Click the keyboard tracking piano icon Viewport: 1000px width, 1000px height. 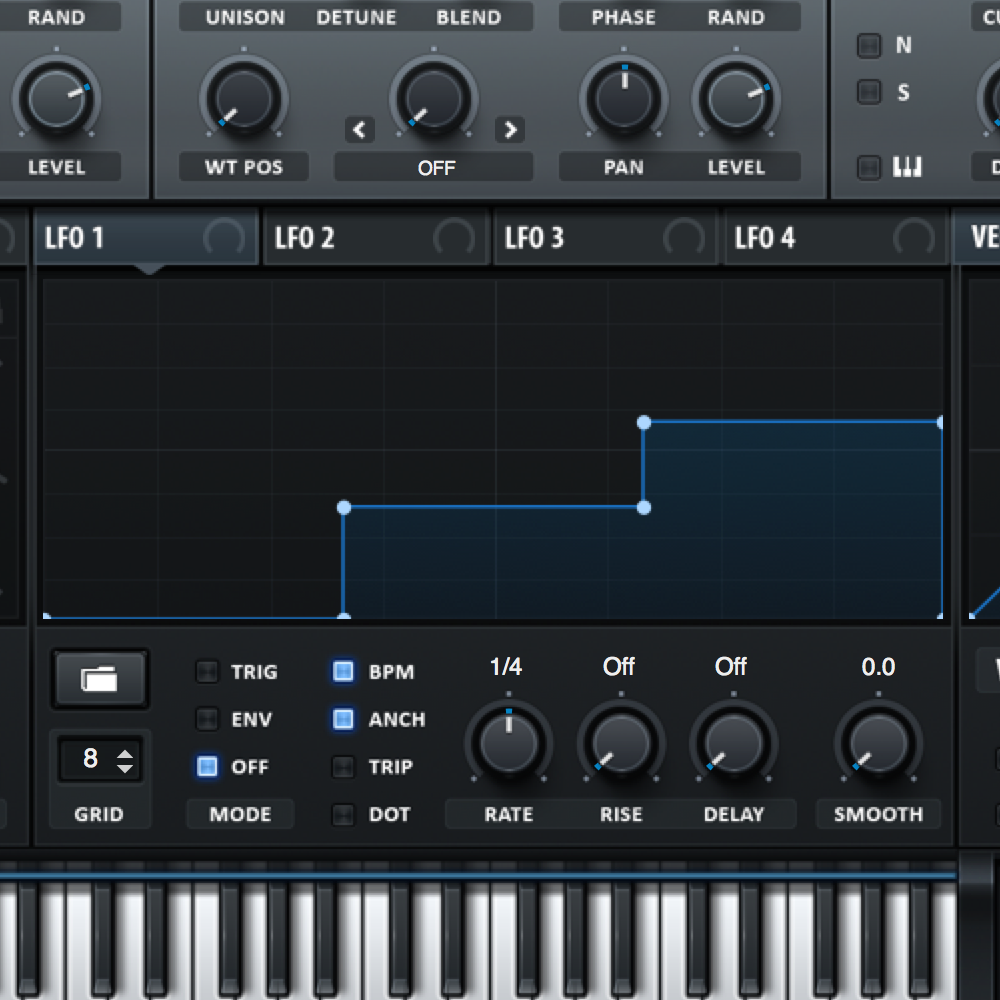(907, 167)
